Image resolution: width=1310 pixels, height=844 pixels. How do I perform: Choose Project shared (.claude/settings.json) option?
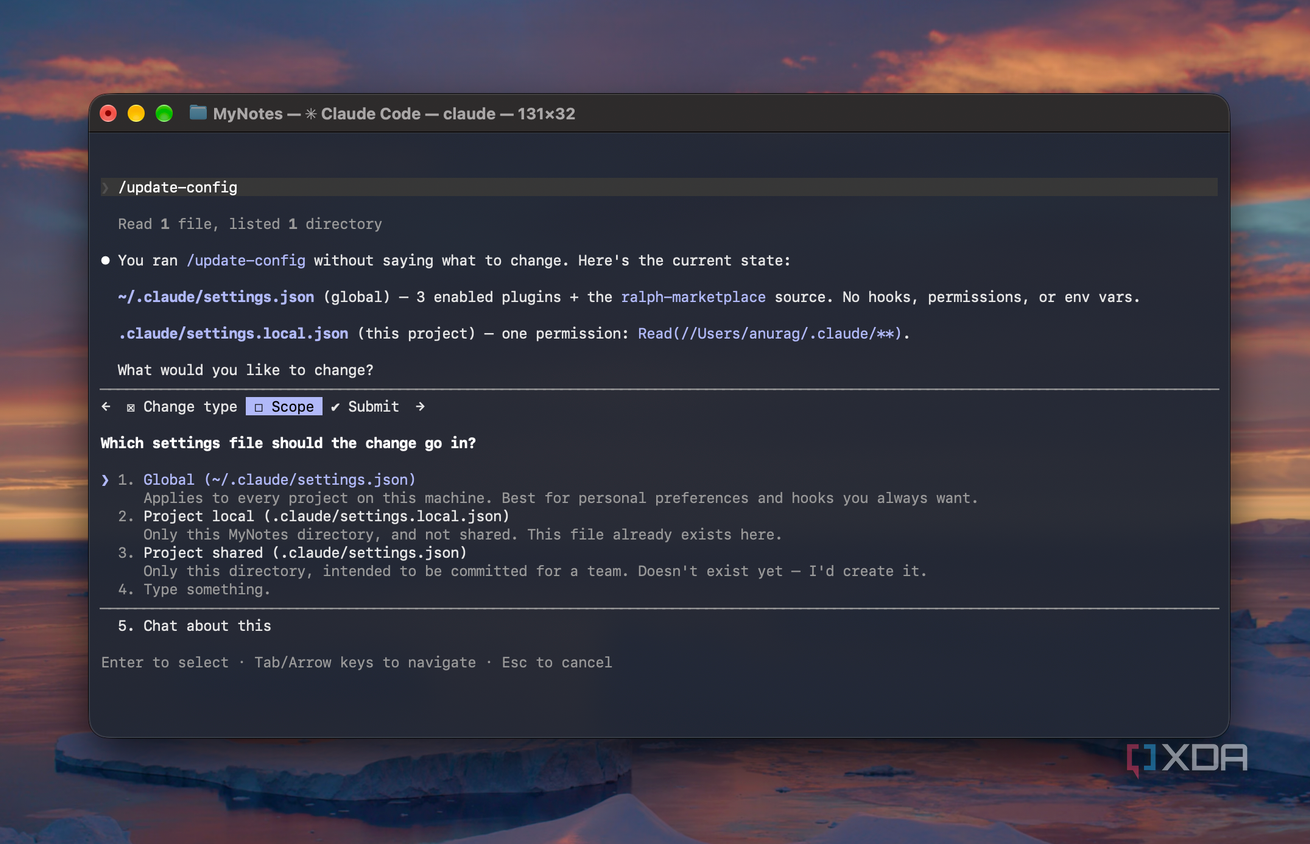(305, 553)
